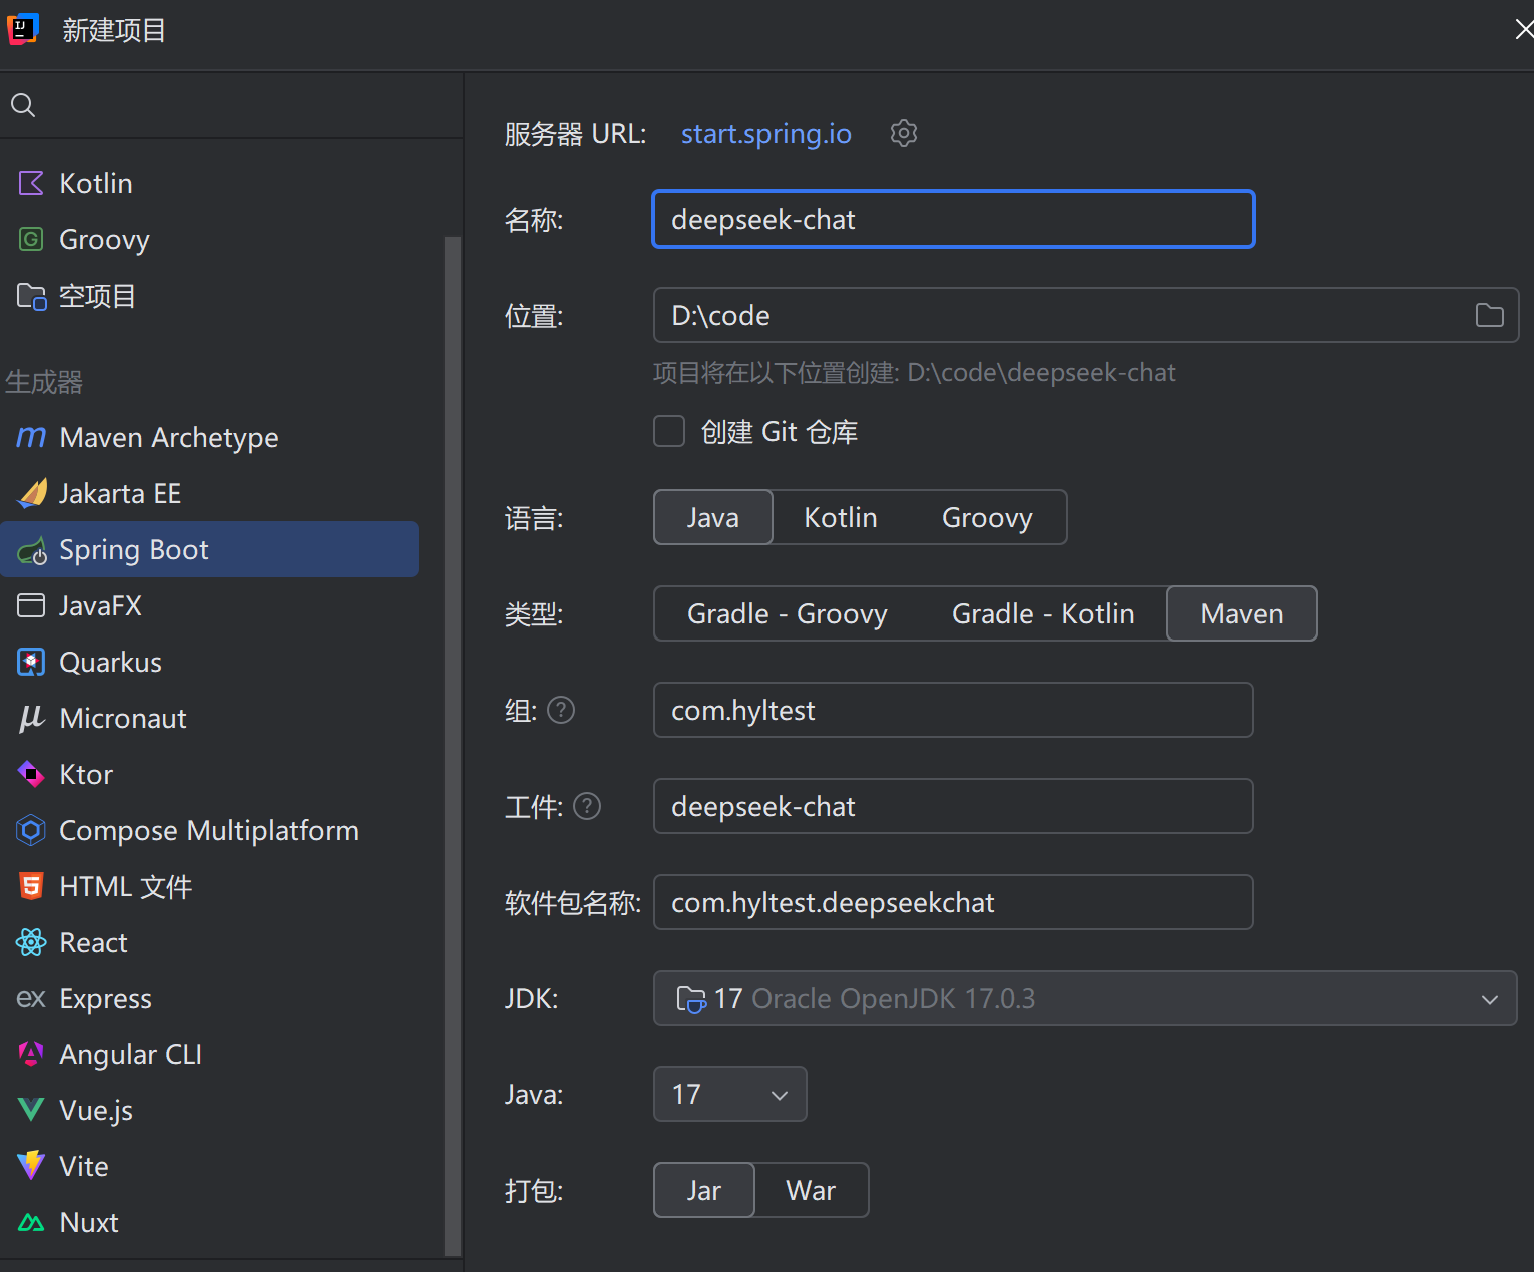This screenshot has width=1534, height=1272.
Task: Select Kotlin as the language
Action: (841, 517)
